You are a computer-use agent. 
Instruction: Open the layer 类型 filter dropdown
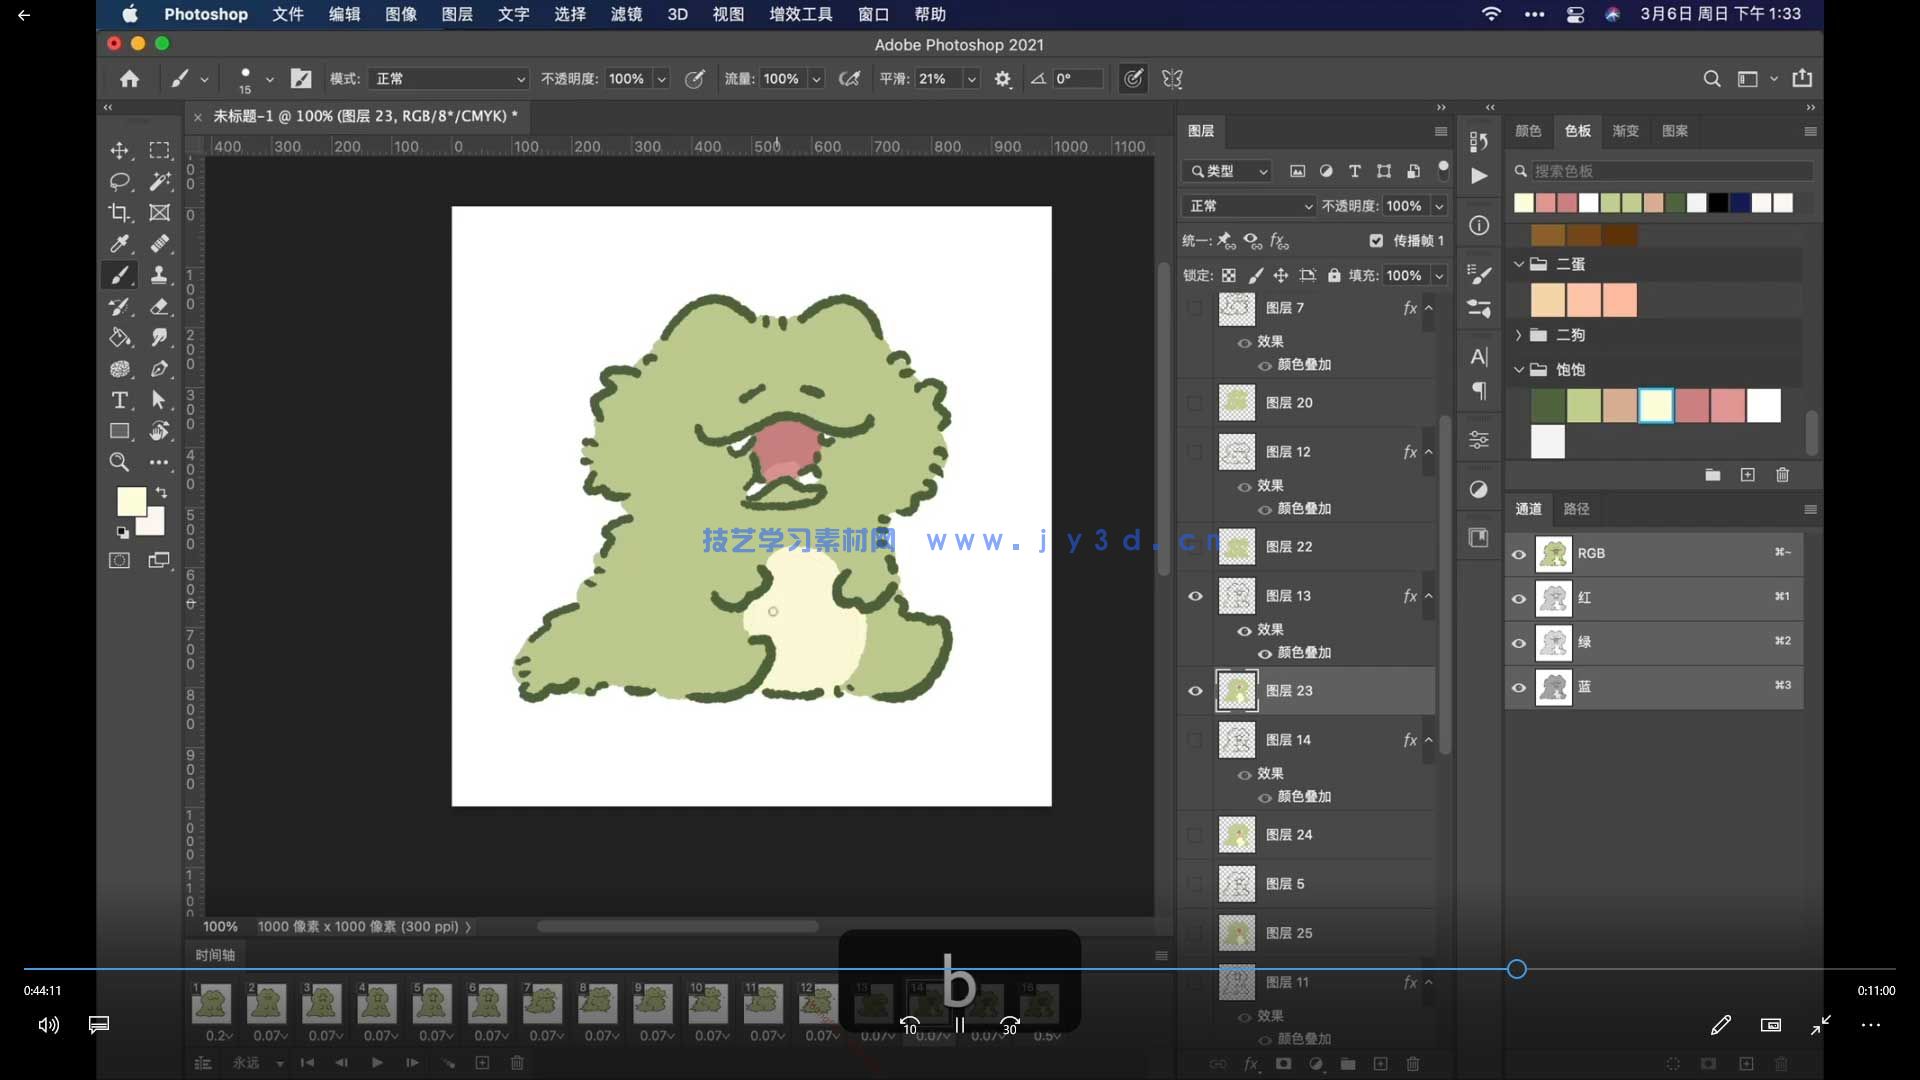(1228, 171)
